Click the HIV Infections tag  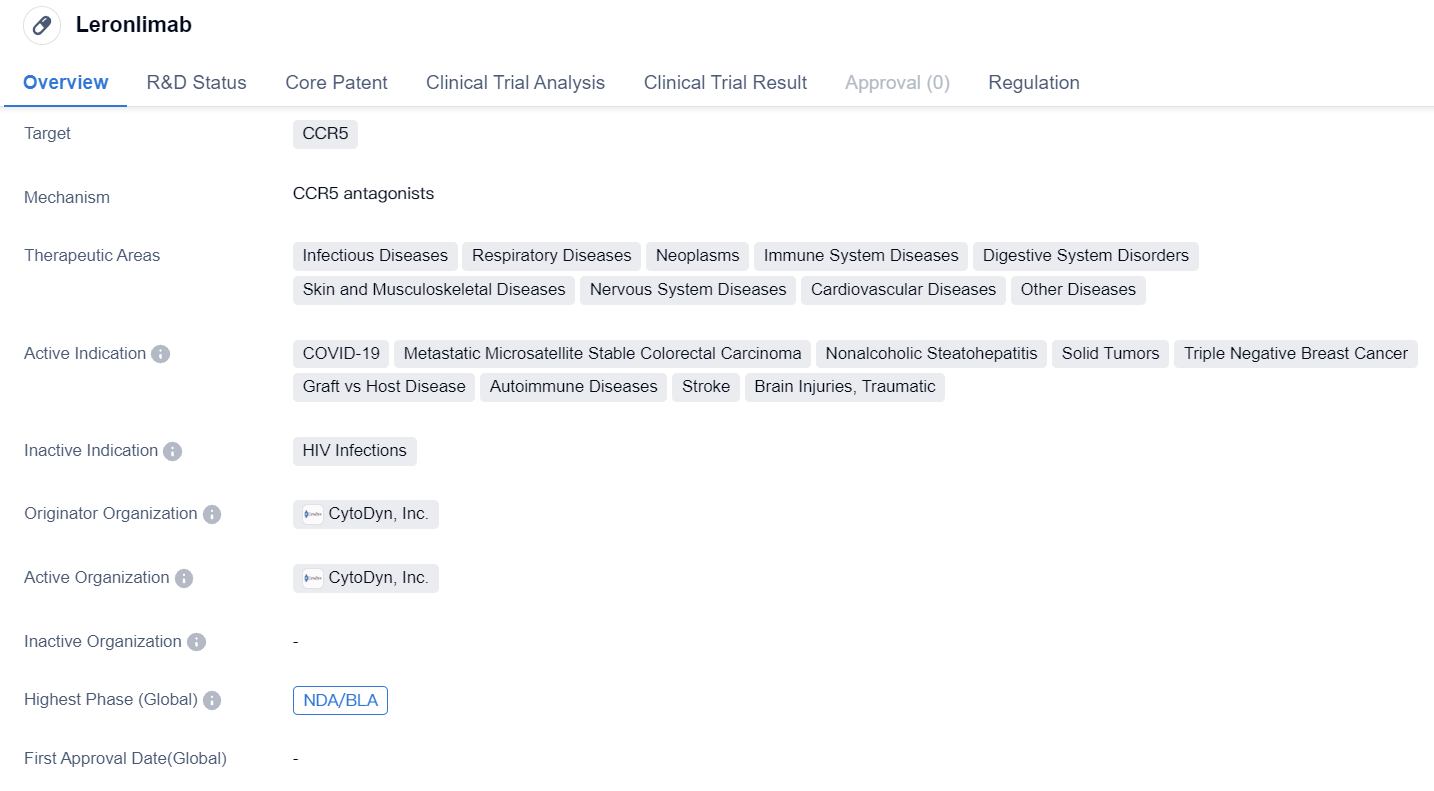354,451
